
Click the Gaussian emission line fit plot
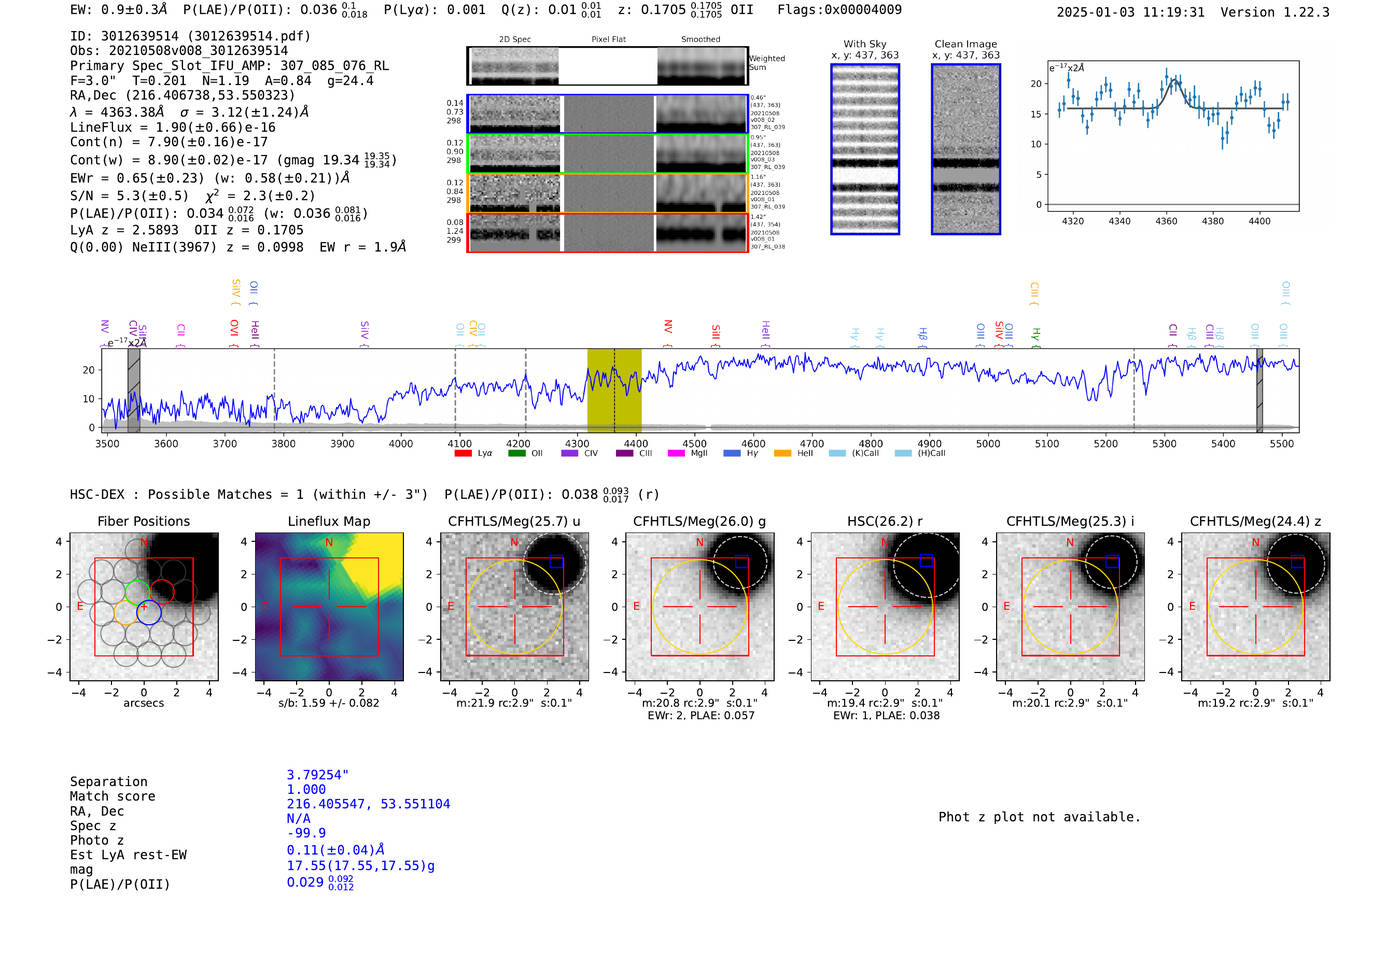[1172, 136]
